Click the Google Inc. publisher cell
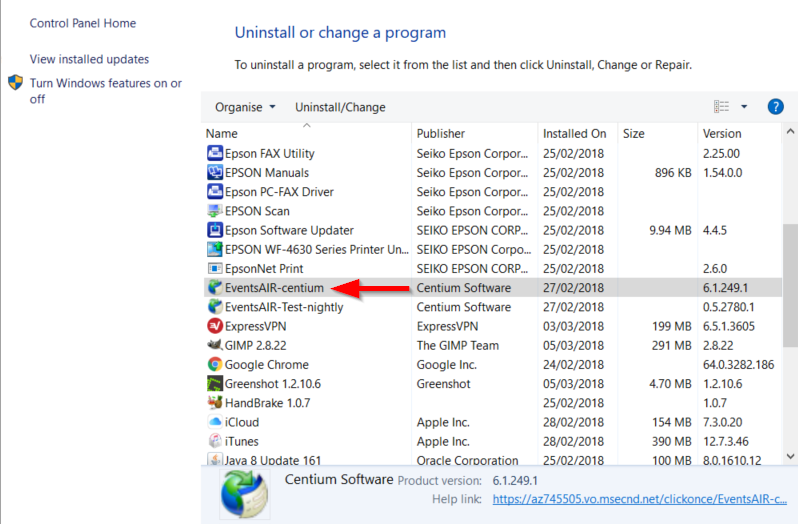 [x=446, y=365]
